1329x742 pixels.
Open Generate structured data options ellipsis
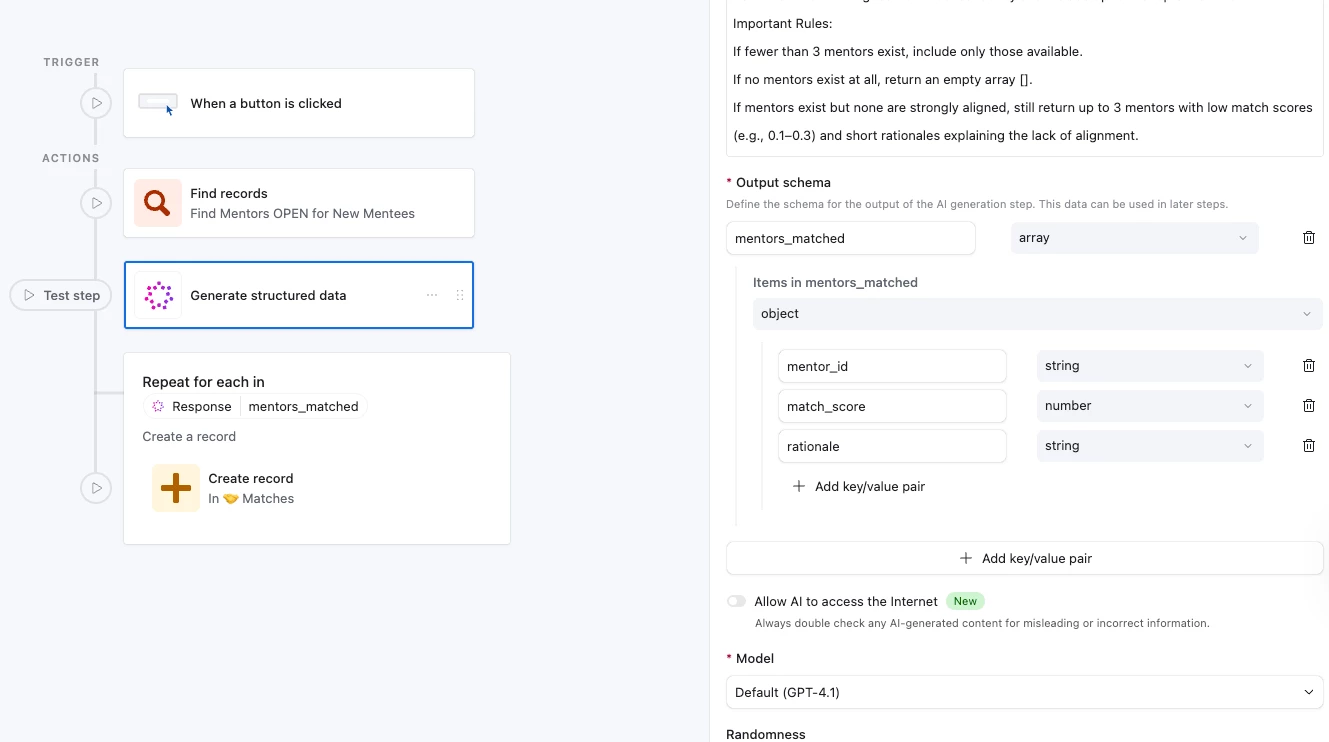point(432,295)
